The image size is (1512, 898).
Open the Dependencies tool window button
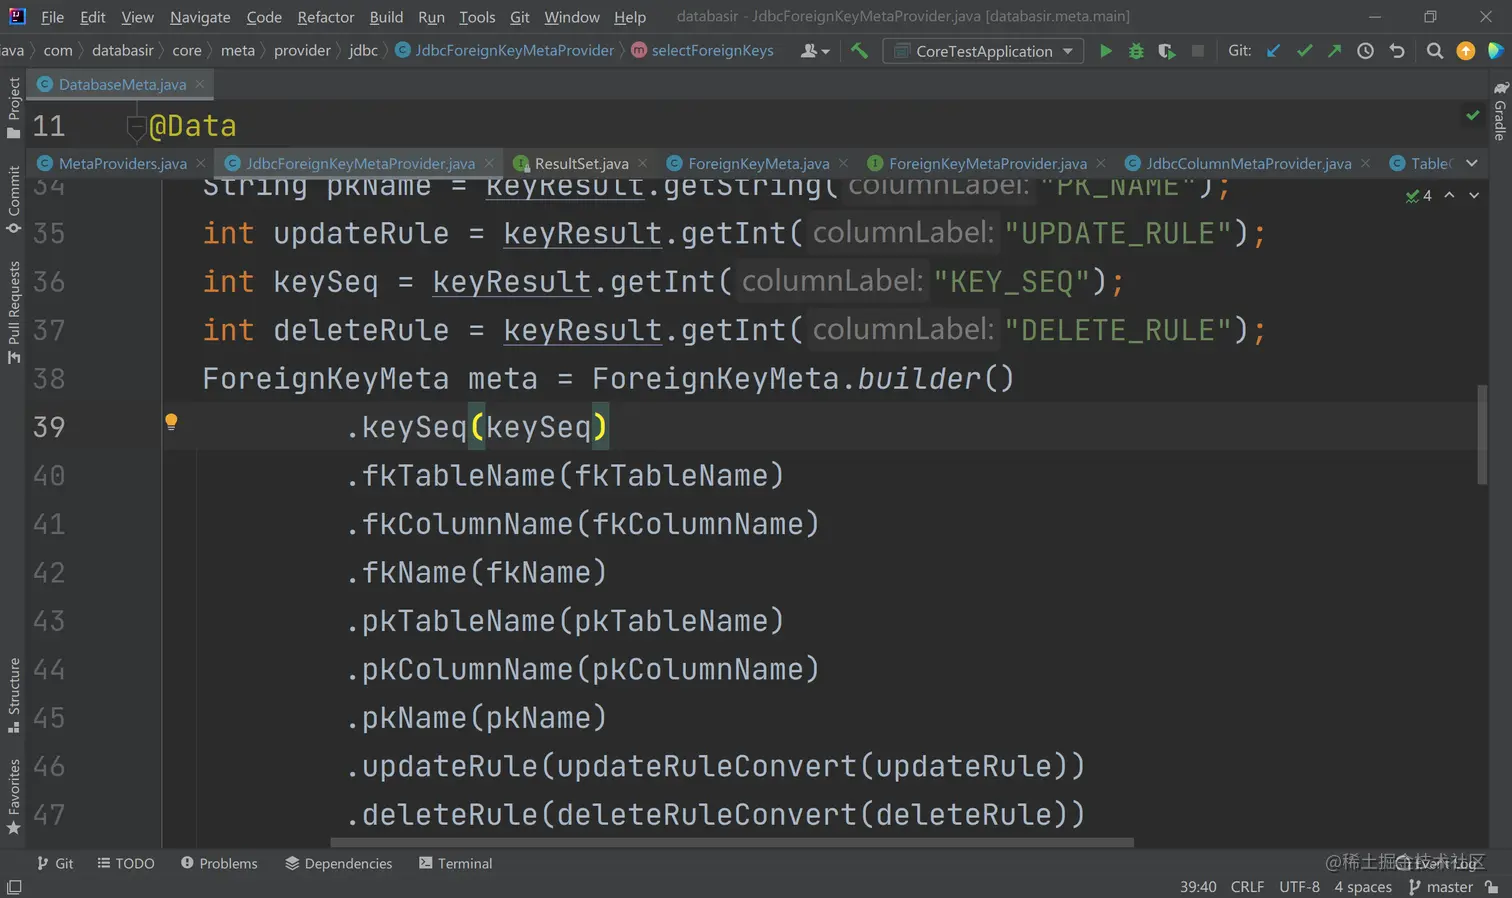tap(339, 863)
